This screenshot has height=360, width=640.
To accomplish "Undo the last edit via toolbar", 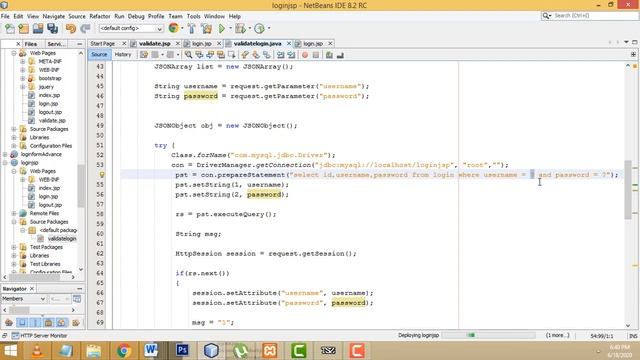I will point(71,29).
